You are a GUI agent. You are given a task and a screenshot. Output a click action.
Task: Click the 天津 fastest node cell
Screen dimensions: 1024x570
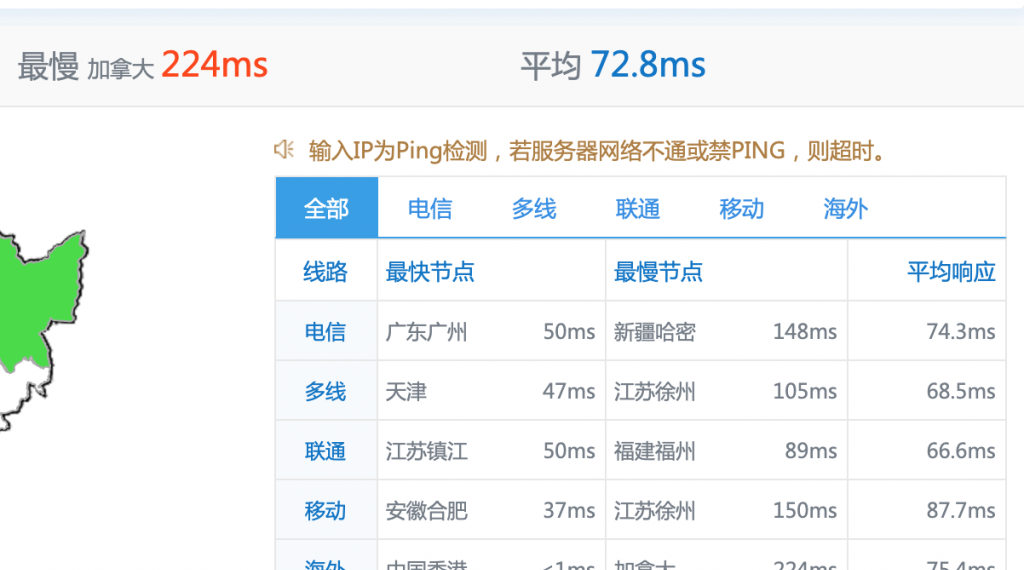(x=406, y=392)
